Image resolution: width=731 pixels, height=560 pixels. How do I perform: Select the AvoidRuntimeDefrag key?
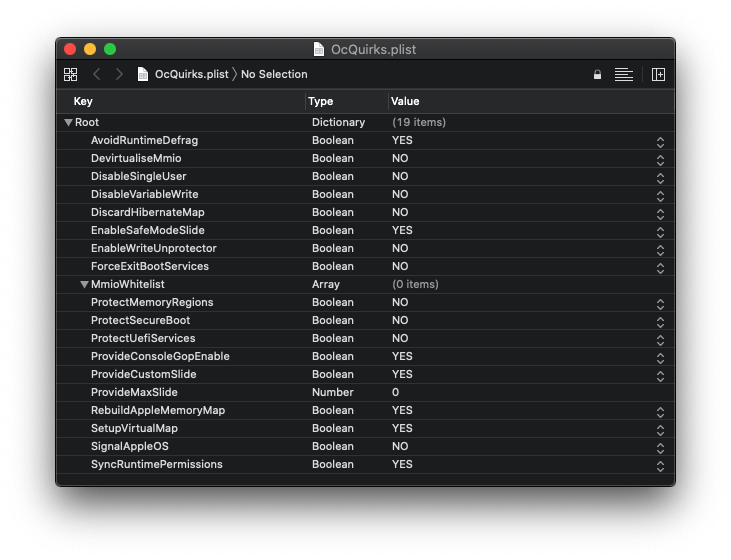click(144, 140)
